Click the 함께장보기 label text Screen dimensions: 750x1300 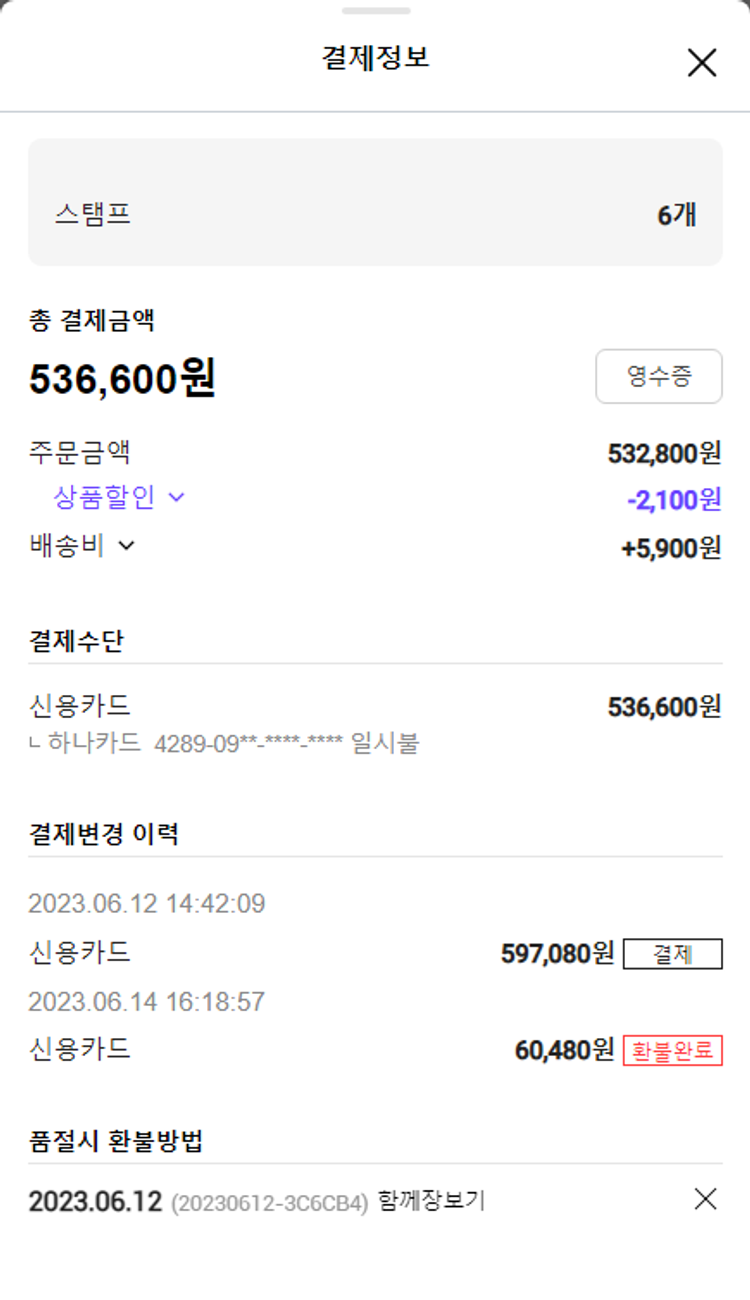coord(431,1201)
